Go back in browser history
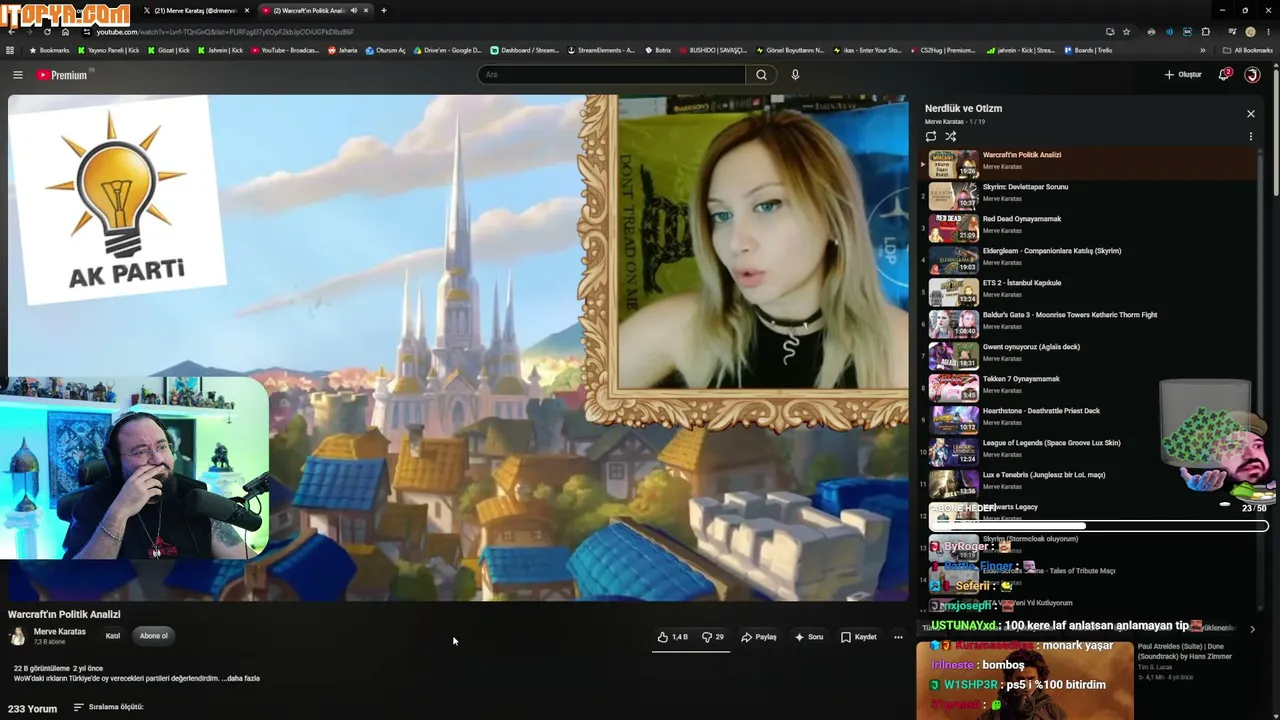This screenshot has width=1280, height=720. click(x=11, y=32)
